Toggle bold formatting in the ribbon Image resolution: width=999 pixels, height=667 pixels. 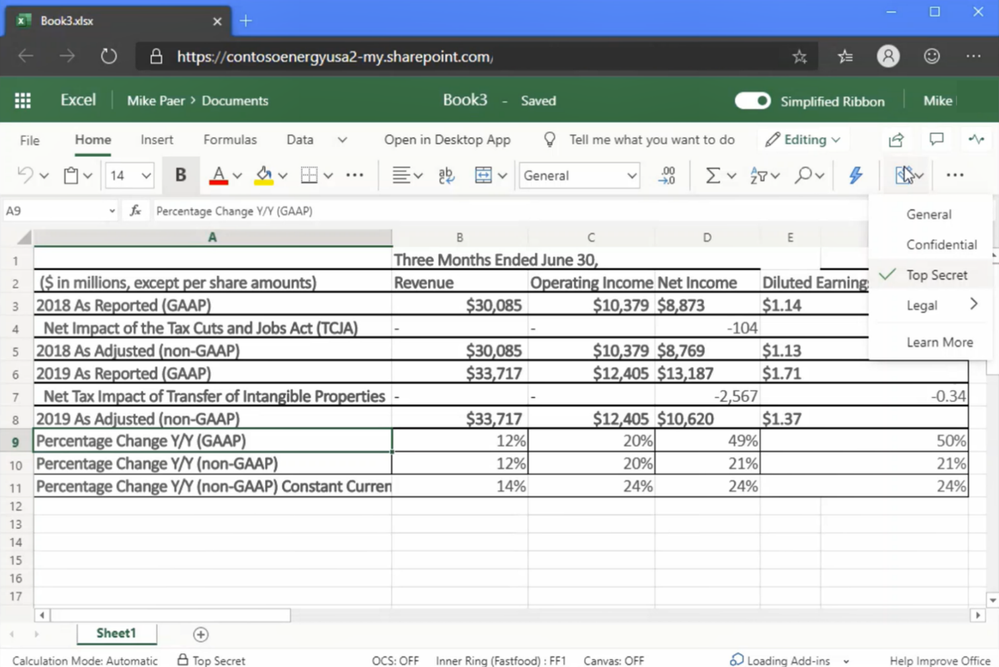click(180, 175)
